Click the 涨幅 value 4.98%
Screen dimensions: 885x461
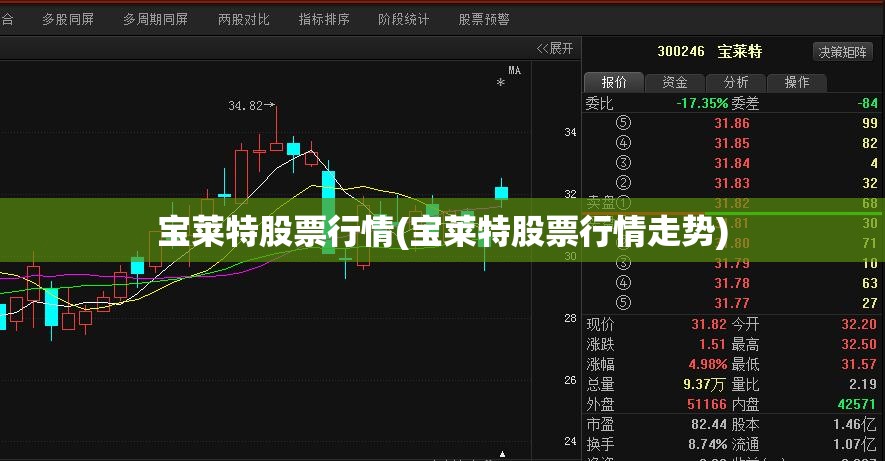point(707,365)
